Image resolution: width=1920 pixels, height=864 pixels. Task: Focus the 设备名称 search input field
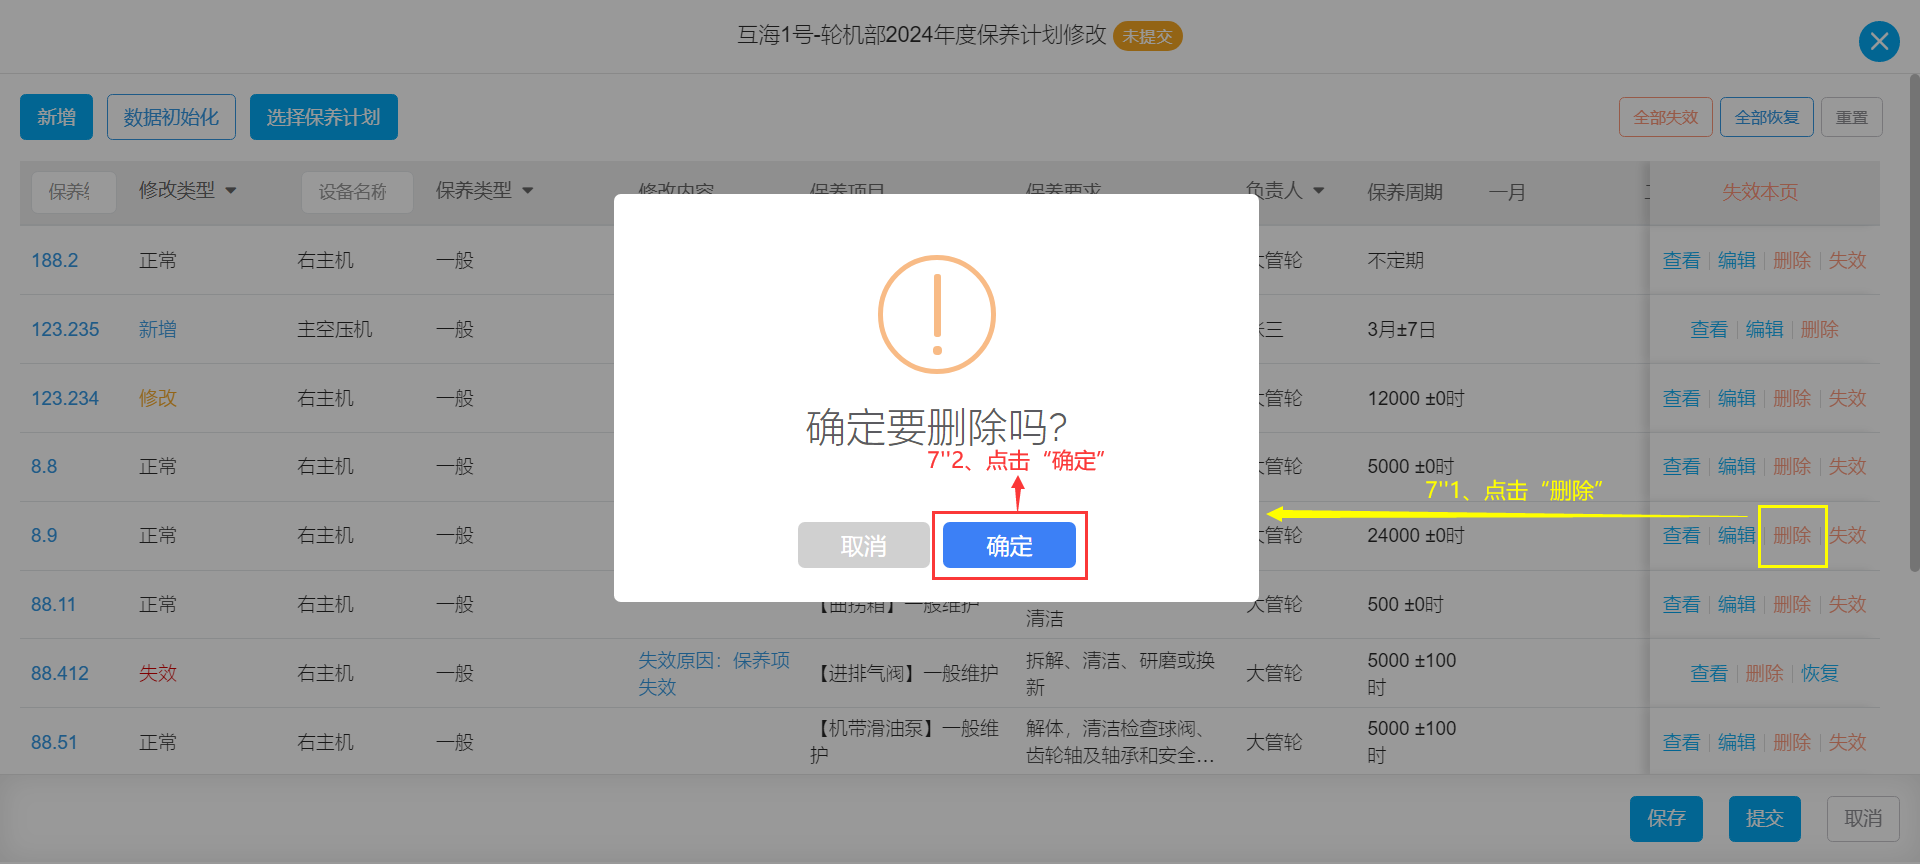point(357,192)
